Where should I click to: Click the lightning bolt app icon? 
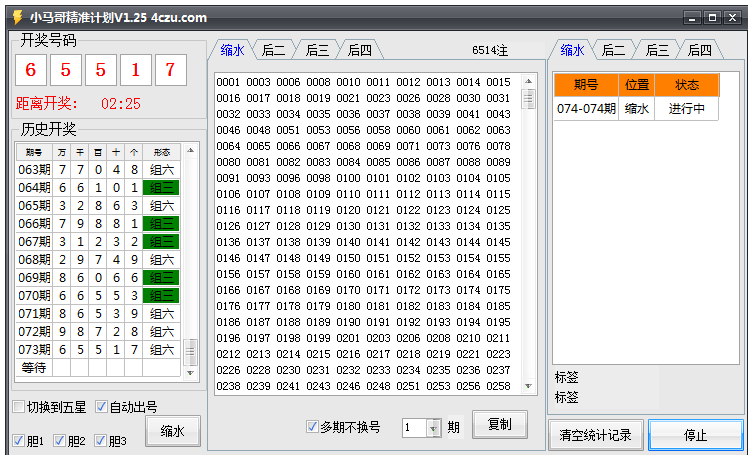17,17
